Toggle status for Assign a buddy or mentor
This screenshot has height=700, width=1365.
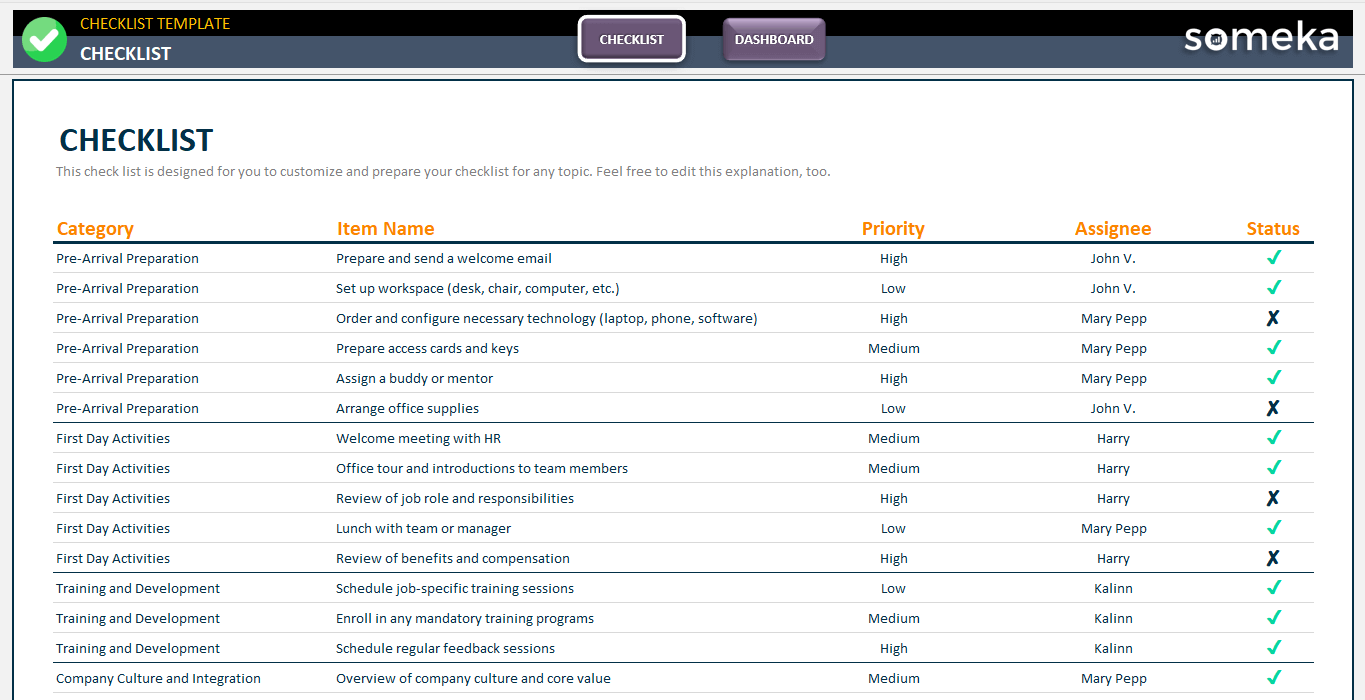(1273, 378)
